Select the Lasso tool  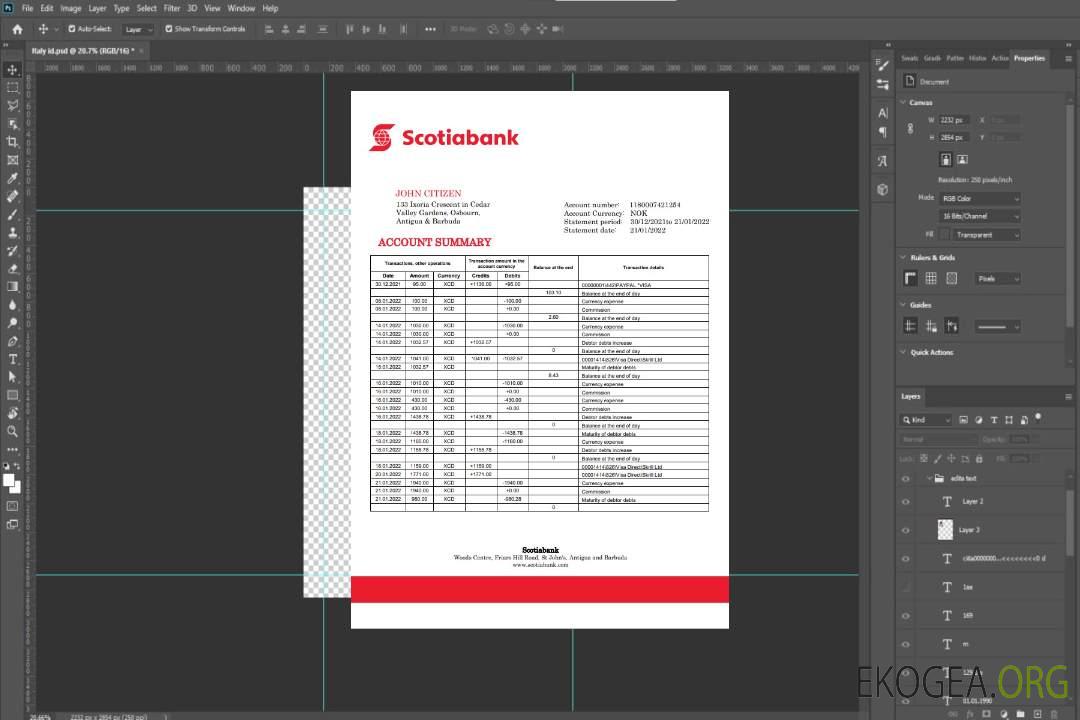[x=12, y=105]
